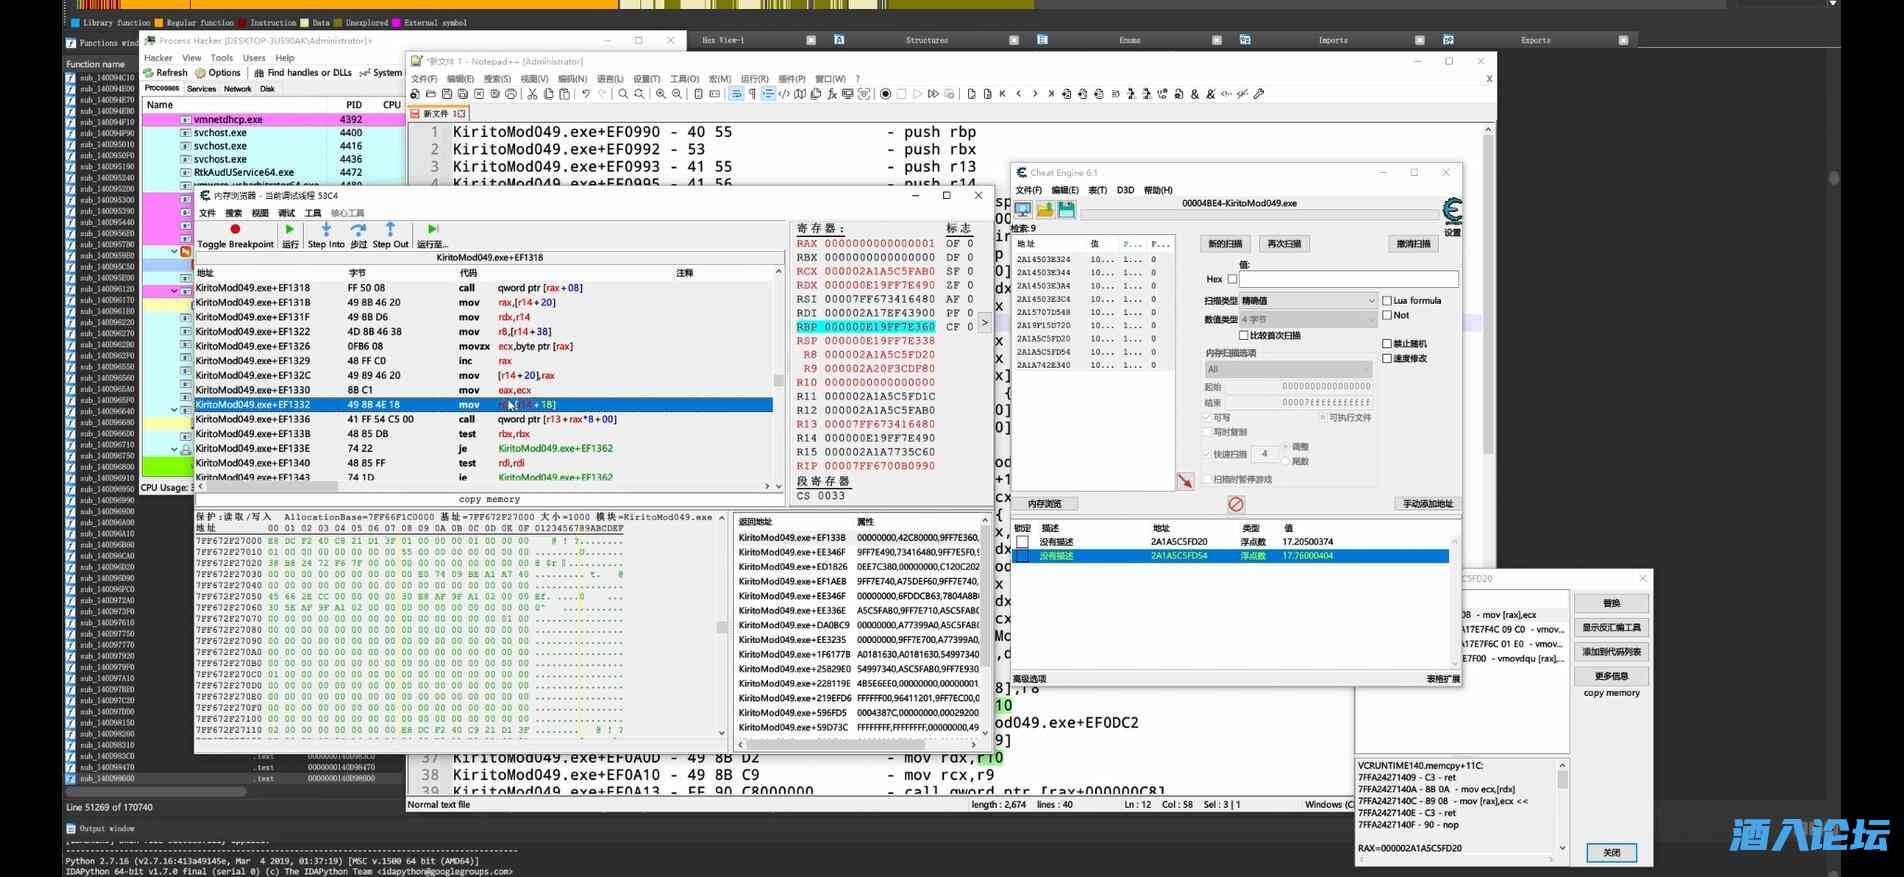The width and height of the screenshot is (1904, 877).
Task: Click the Step Into debugger icon
Action: [326, 230]
